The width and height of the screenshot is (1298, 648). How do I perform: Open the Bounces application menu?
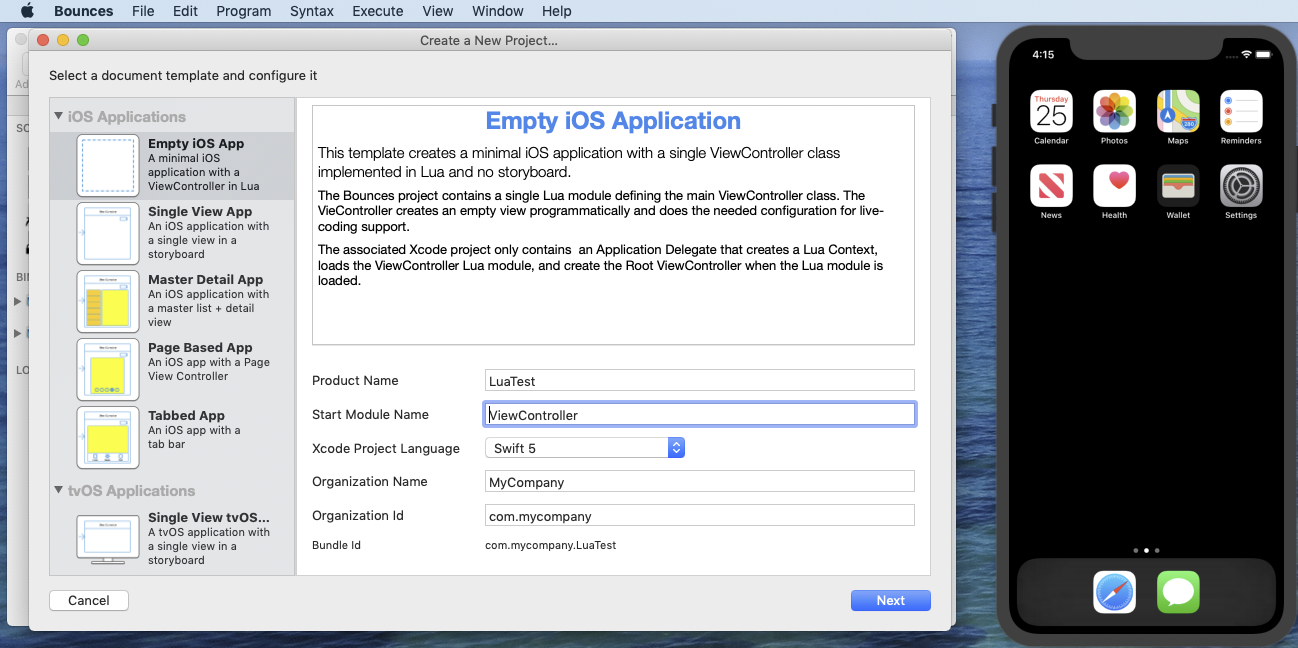[83, 11]
